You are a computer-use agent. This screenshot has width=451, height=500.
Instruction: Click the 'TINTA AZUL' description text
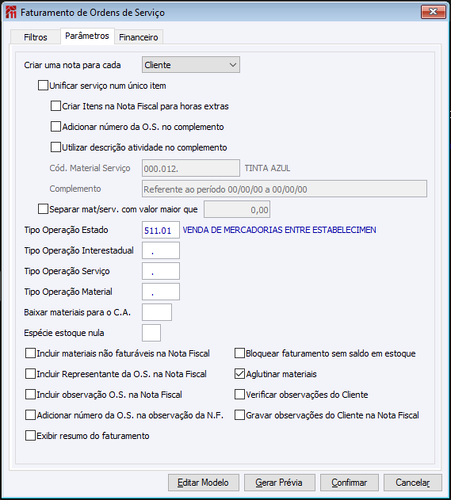tap(267, 168)
